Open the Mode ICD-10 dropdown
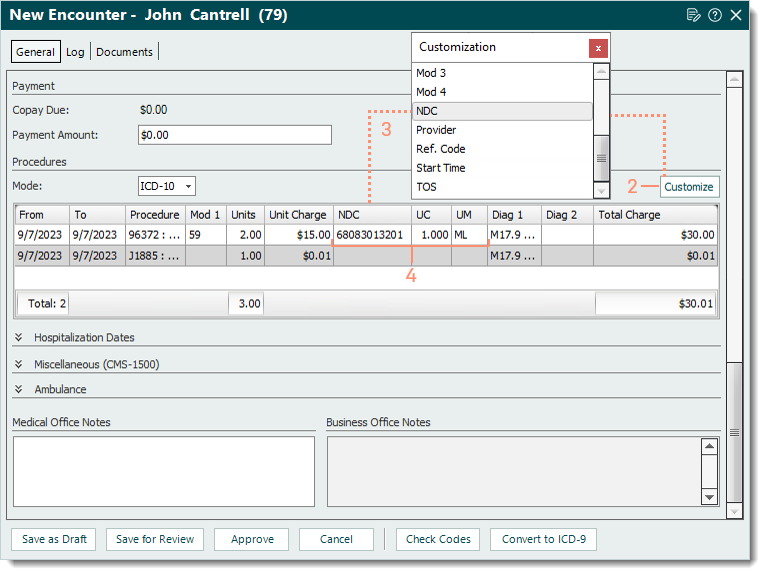The image size is (765, 575). [167, 186]
